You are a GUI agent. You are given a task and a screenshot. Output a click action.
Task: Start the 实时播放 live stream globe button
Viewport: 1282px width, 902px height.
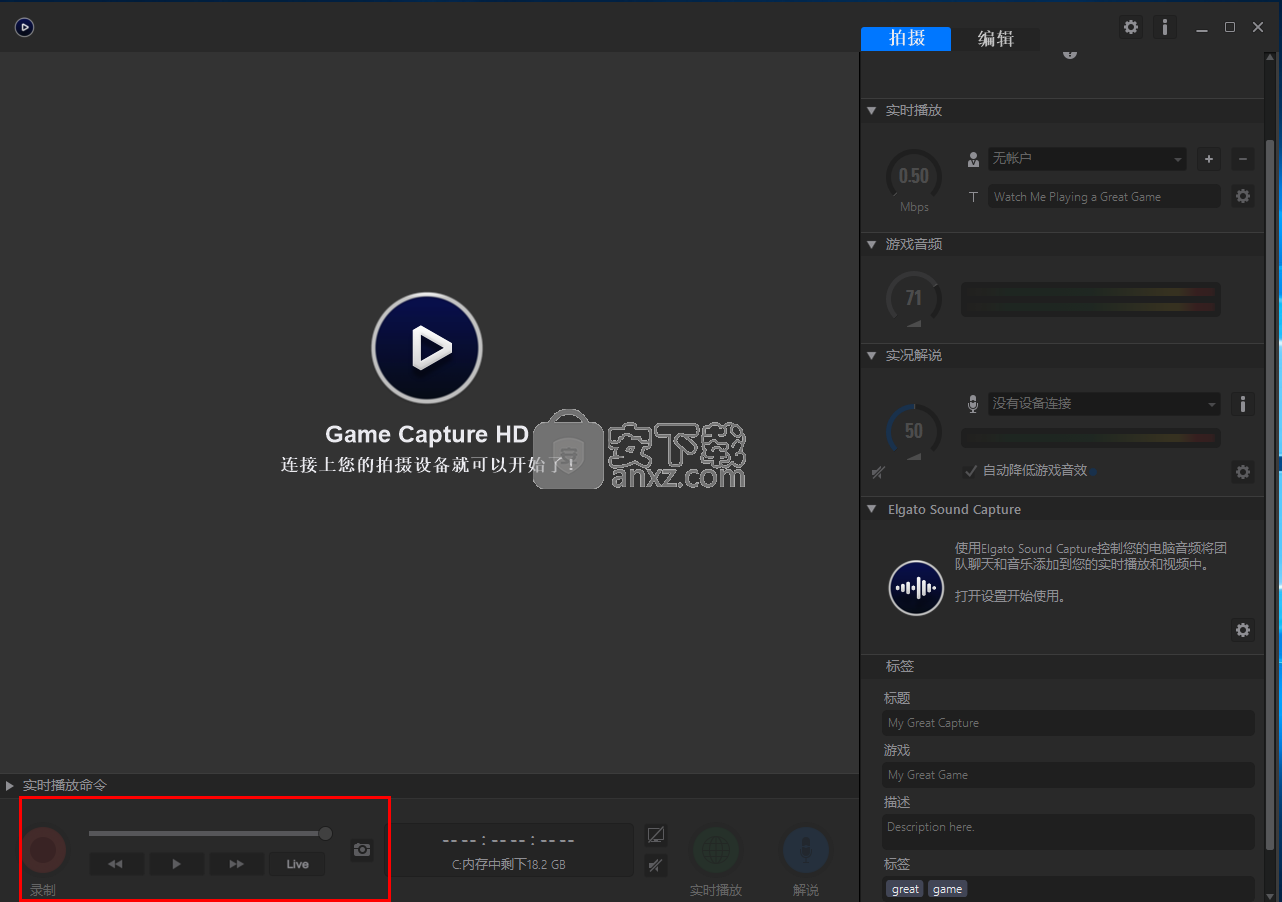click(x=716, y=849)
